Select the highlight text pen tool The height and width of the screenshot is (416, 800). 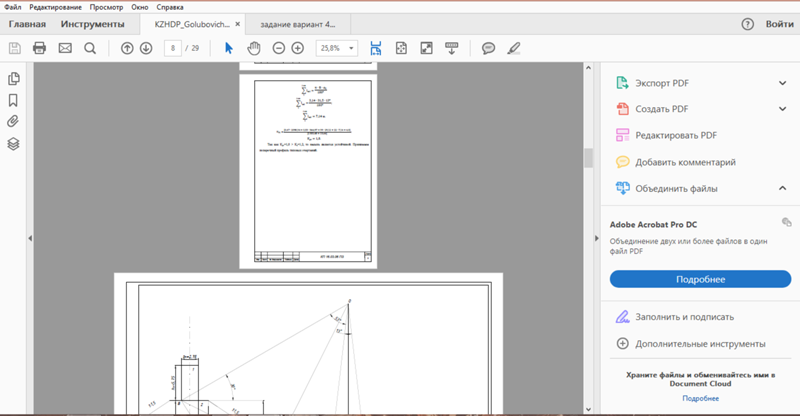click(514, 48)
